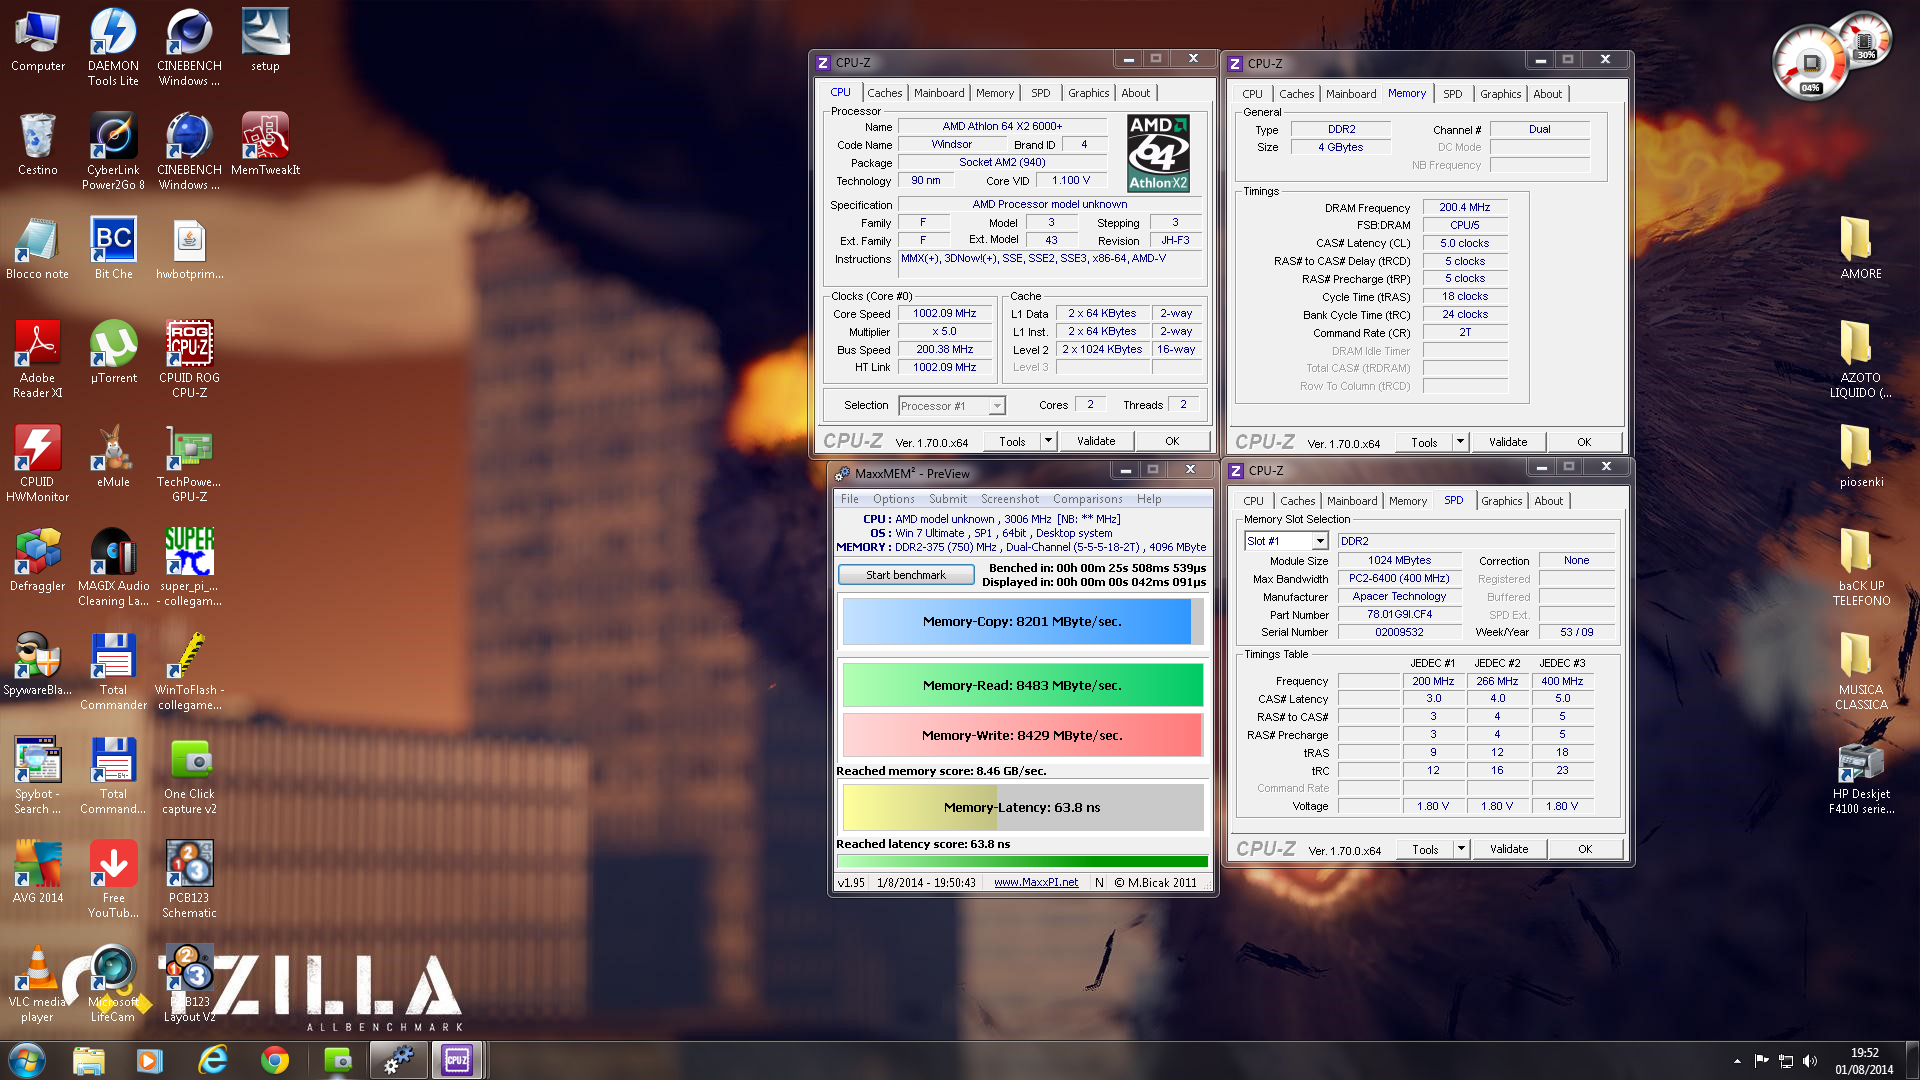The height and width of the screenshot is (1080, 1920).
Task: Open the MemTweakIt desktop icon
Action: (x=265, y=144)
